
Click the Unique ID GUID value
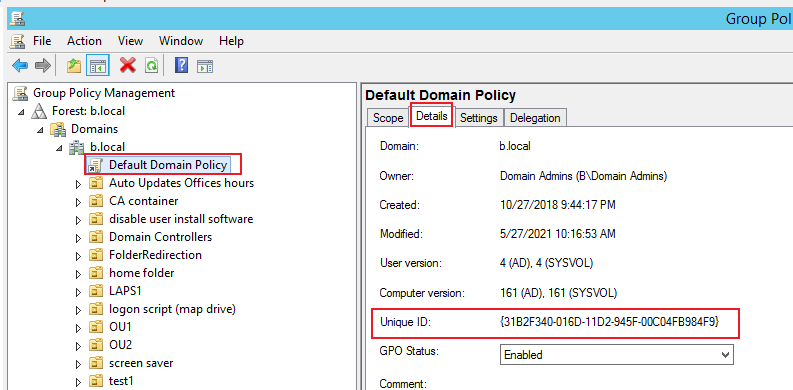609,321
